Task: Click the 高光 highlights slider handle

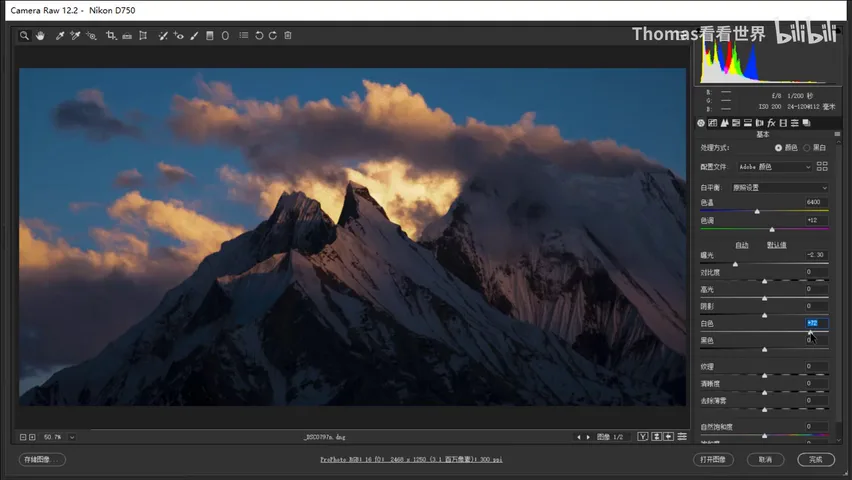Action: tap(765, 298)
